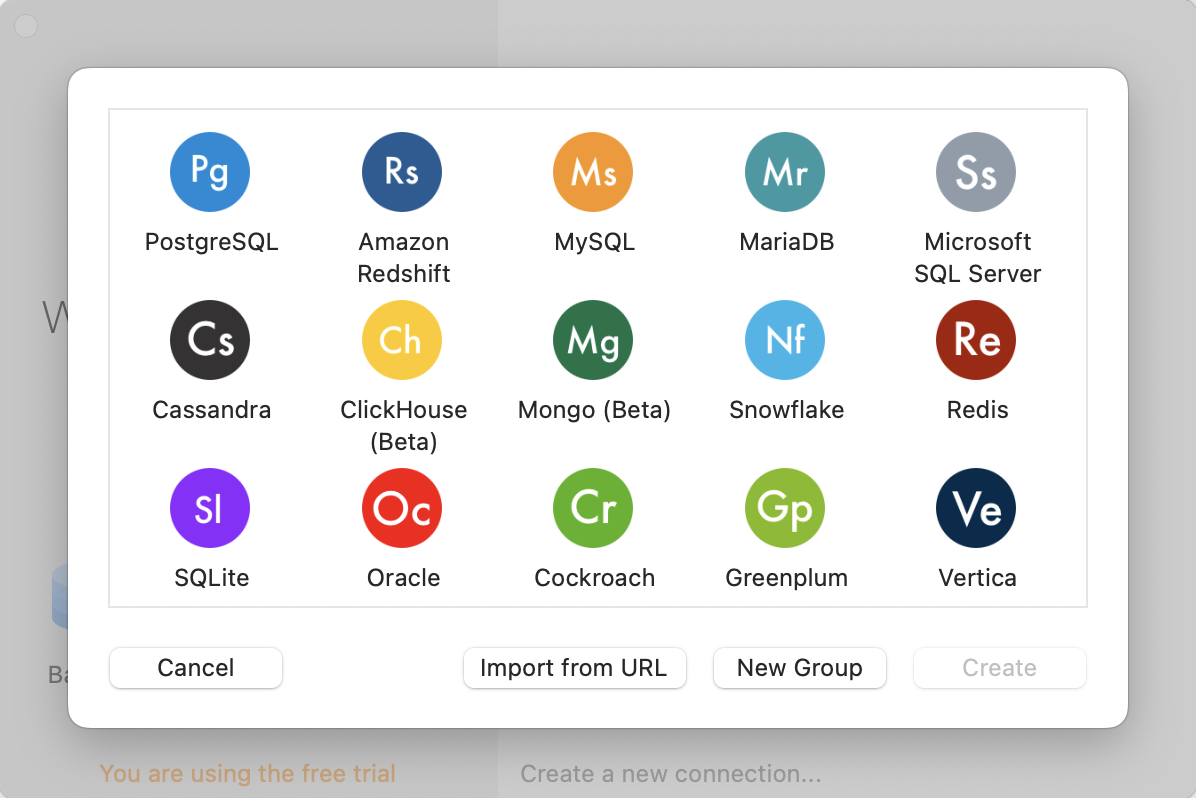Select the PostgreSQL connection icon
The width and height of the screenshot is (1196, 798).
pos(210,172)
